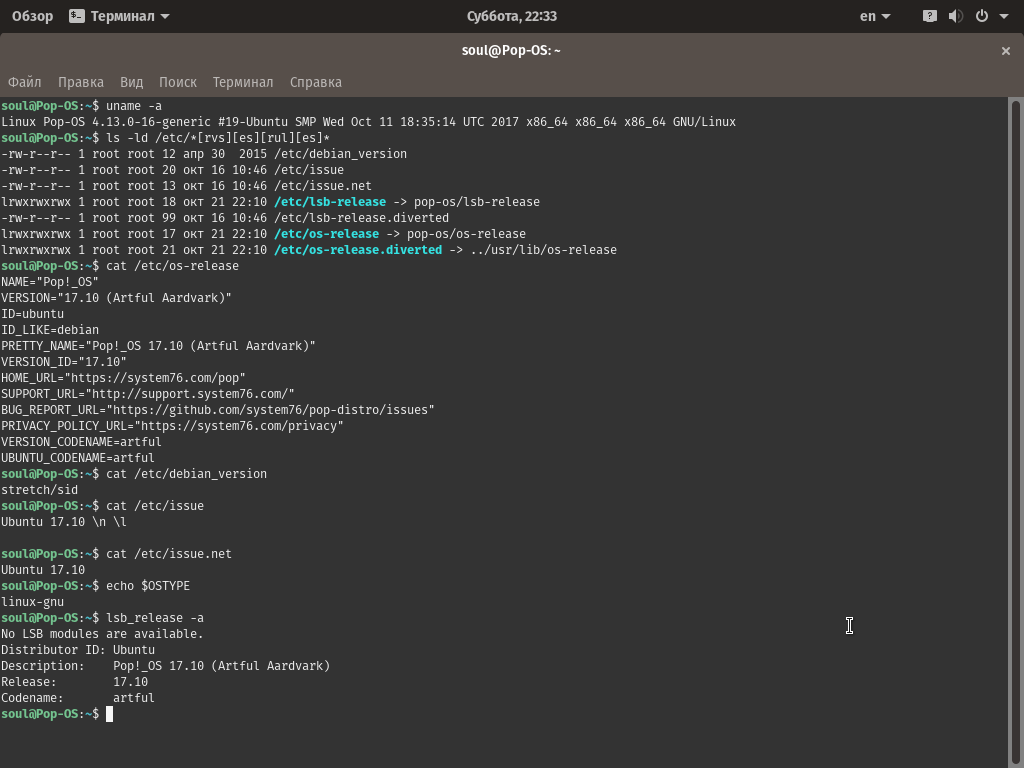Viewport: 1024px width, 768px height.
Task: Click the 'cat /etc/issue' command line
Action: tap(103, 506)
